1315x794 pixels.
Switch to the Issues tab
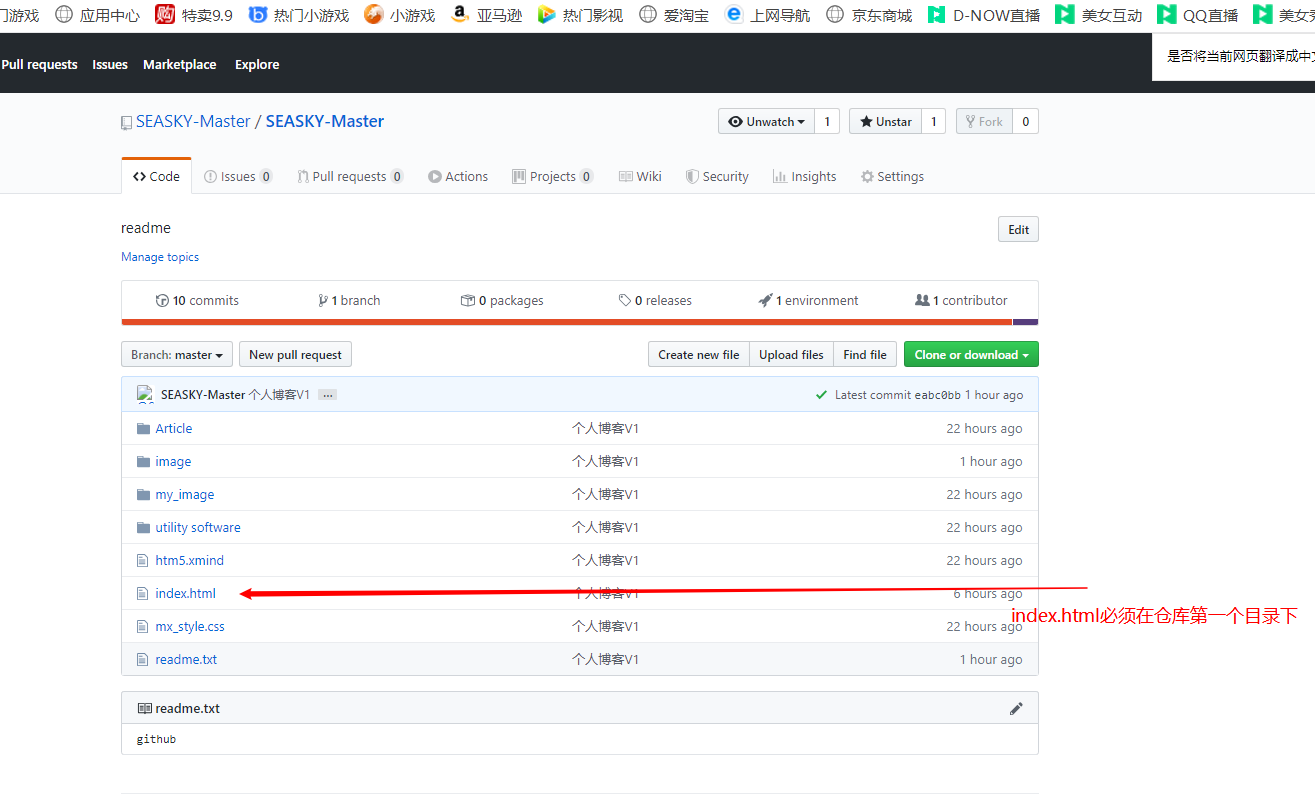[x=238, y=176]
